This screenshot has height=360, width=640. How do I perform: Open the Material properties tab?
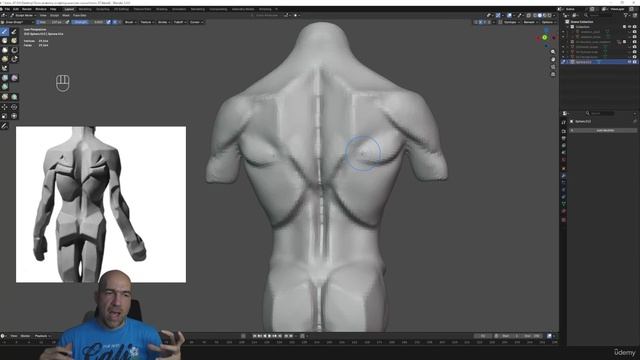[564, 211]
